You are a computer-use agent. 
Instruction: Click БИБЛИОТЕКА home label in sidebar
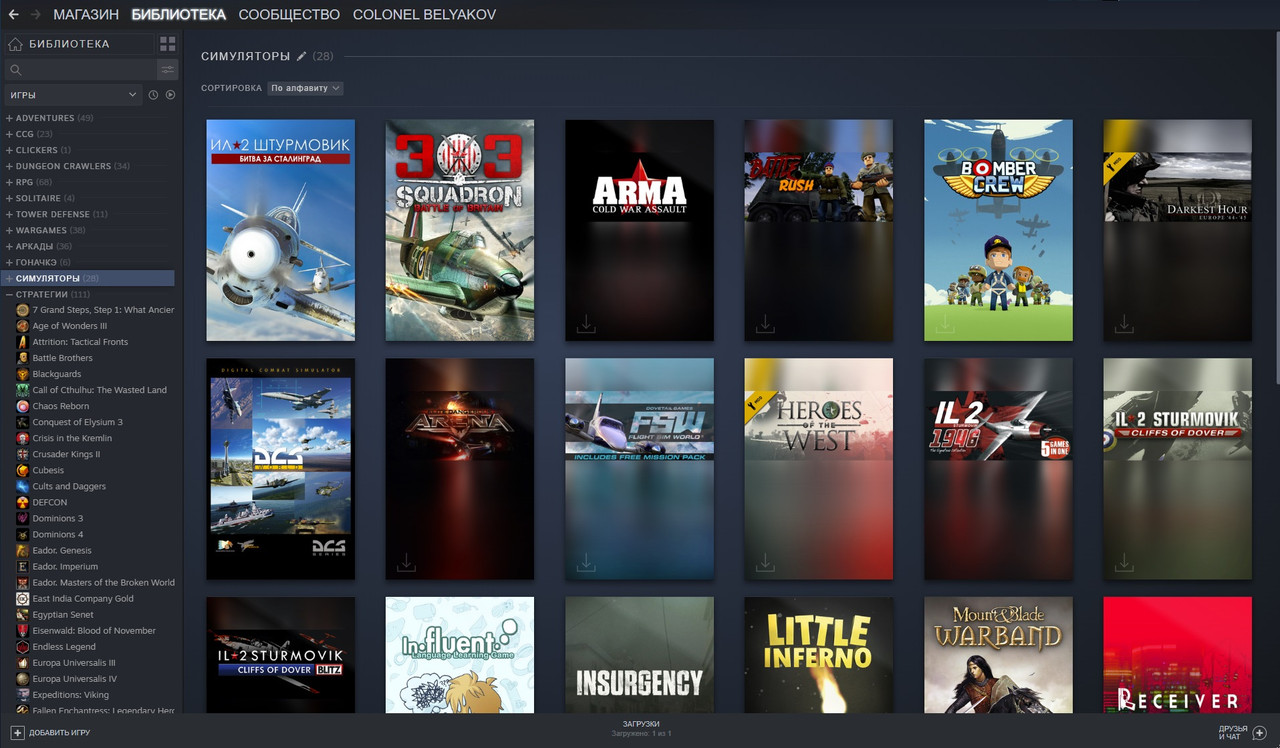point(69,44)
